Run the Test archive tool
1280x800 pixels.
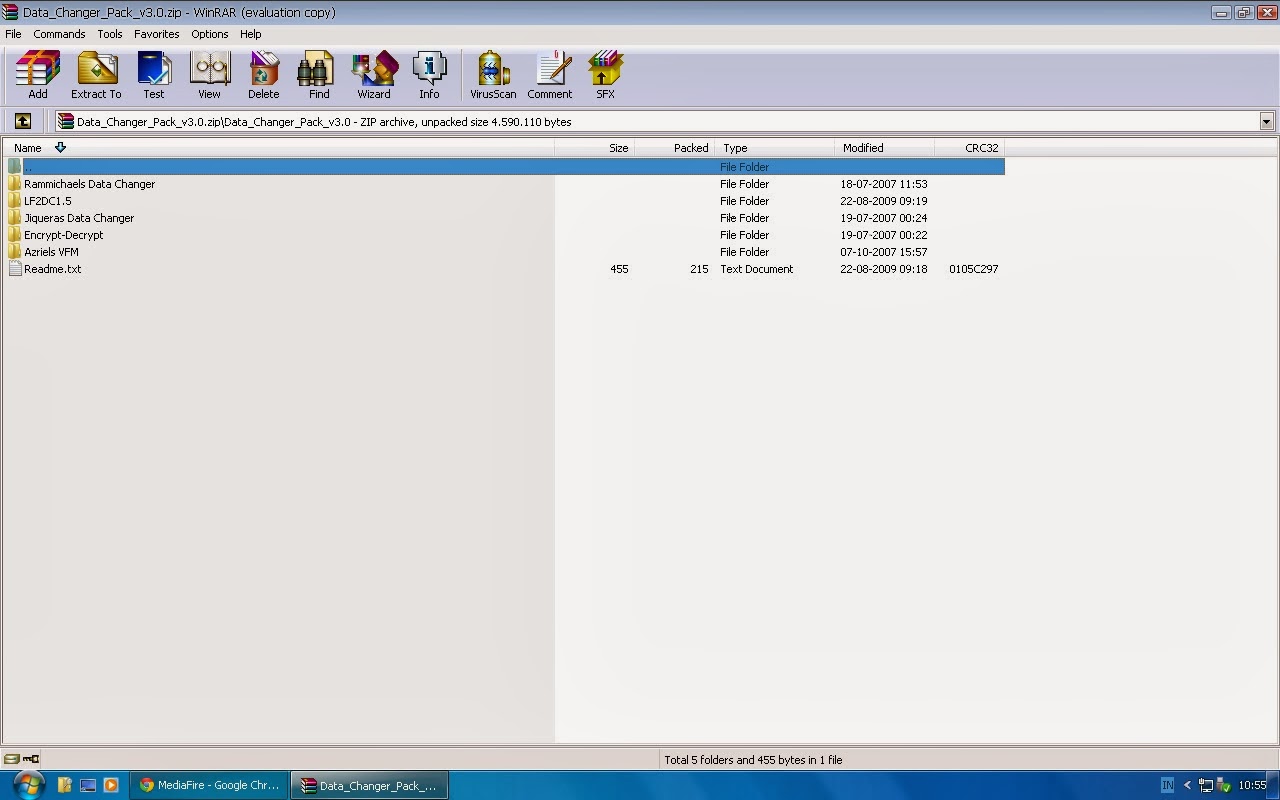tap(154, 76)
